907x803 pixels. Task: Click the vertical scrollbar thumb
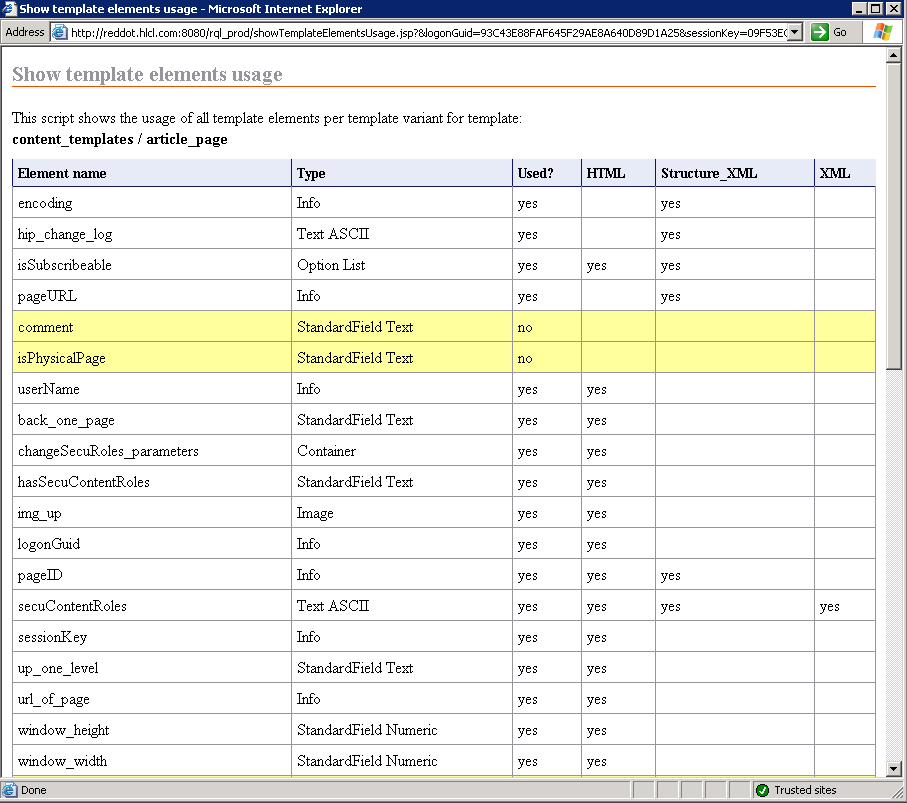[894, 215]
